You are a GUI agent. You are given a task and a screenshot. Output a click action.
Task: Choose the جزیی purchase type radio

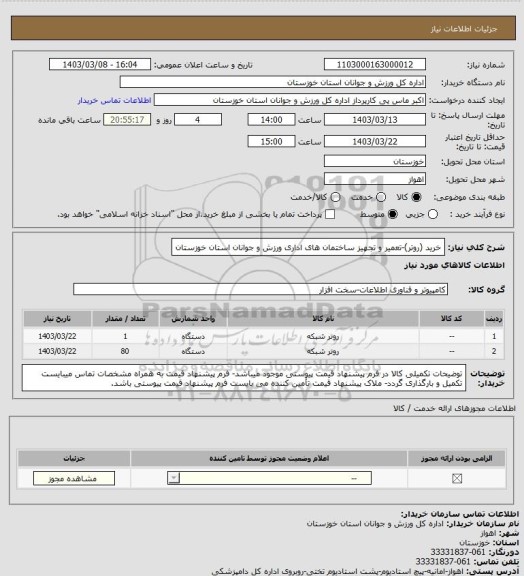[x=433, y=215]
